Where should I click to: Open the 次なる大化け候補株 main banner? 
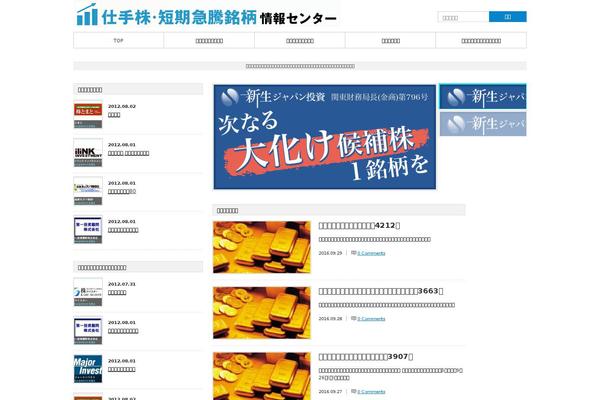click(324, 137)
